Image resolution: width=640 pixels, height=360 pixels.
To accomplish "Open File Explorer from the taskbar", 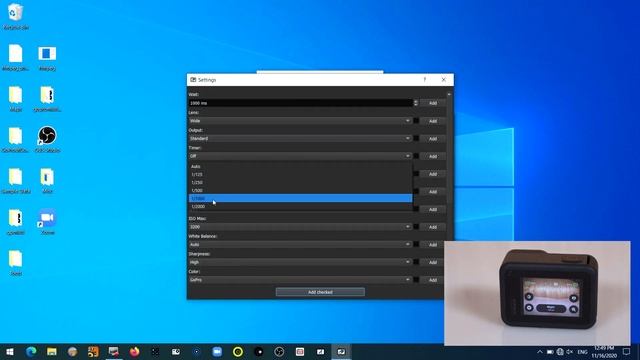I will click(52, 351).
